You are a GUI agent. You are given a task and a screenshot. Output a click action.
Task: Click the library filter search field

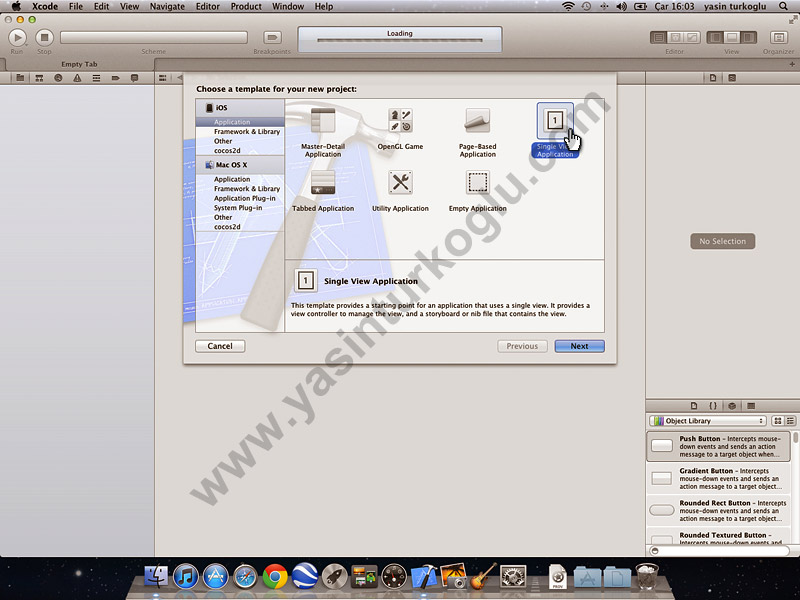tap(719, 551)
